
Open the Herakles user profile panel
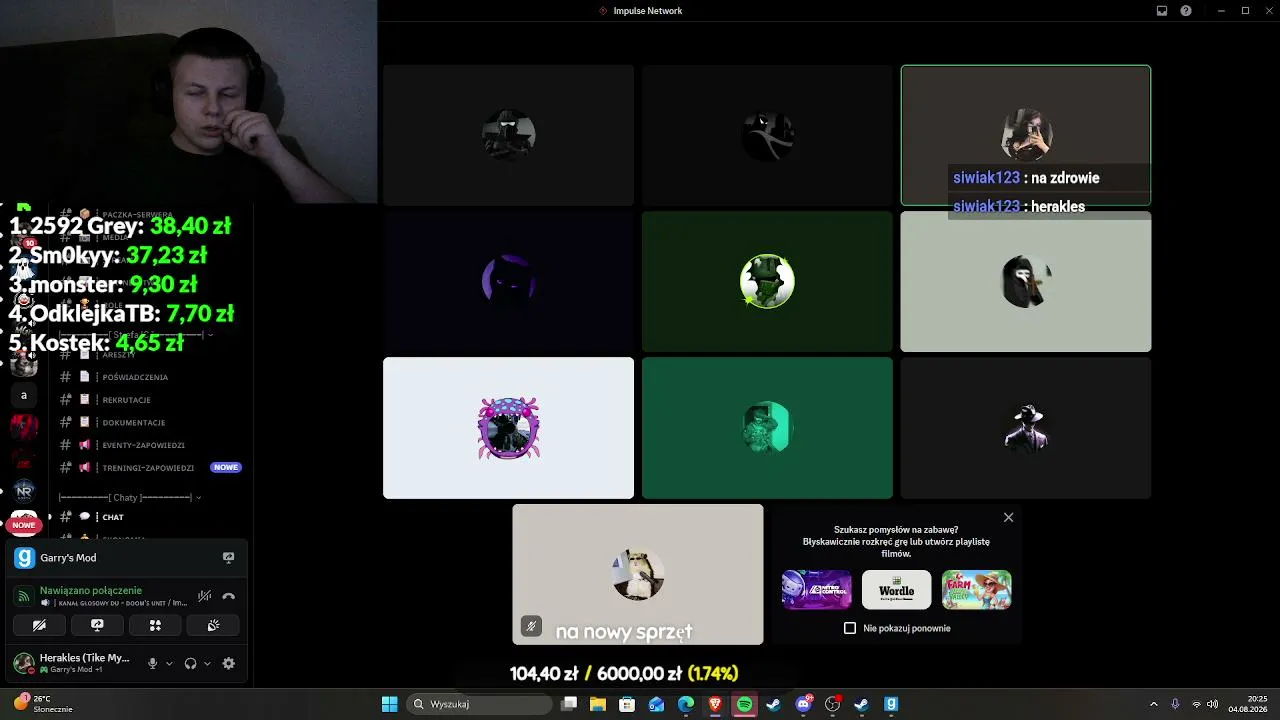click(72, 662)
